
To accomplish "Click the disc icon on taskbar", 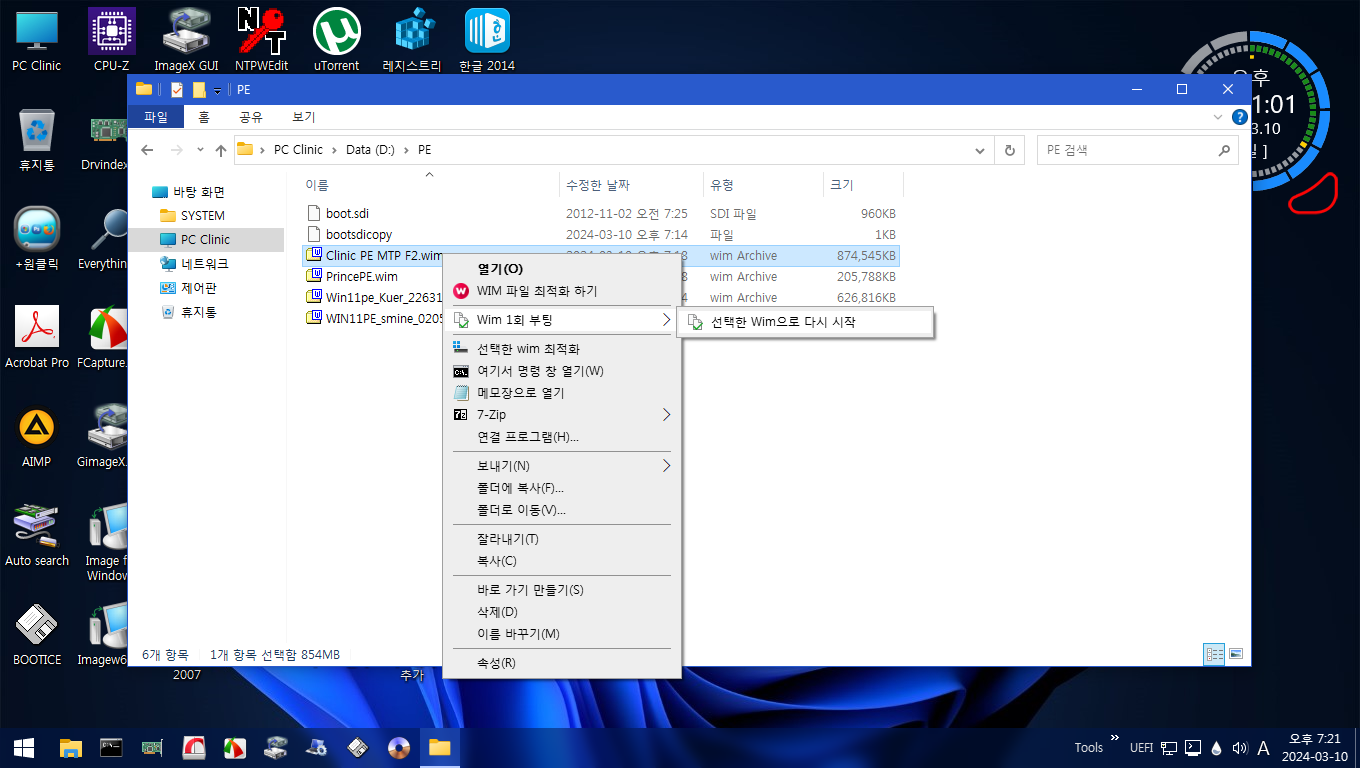I will point(399,747).
